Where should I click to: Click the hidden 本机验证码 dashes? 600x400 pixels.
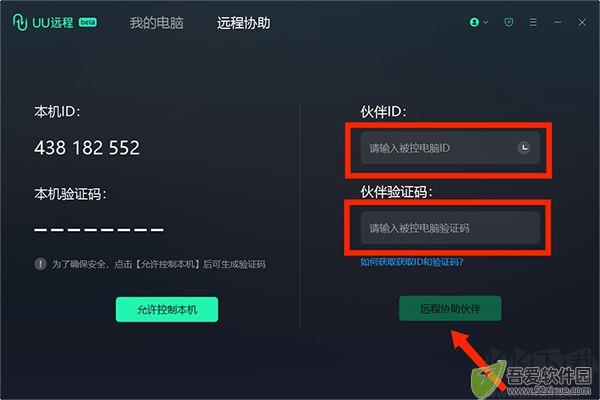pos(99,230)
